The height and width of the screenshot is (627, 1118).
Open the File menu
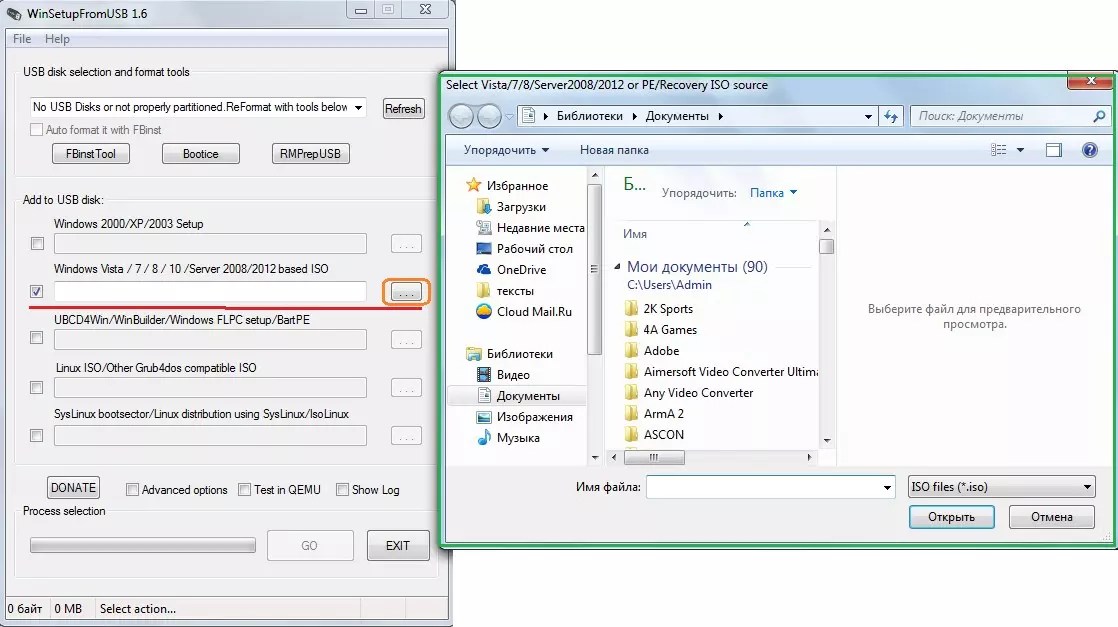coord(22,39)
